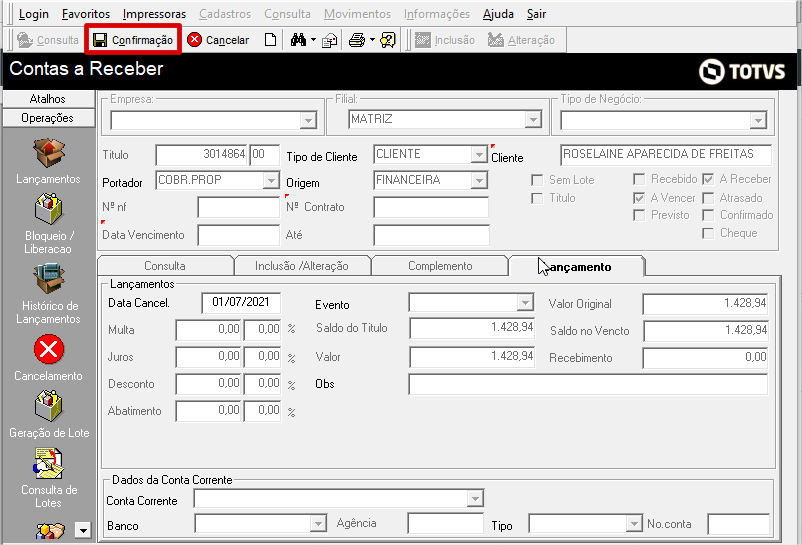This screenshot has width=802, height=545.
Task: Click the Agência input field
Action: [445, 524]
